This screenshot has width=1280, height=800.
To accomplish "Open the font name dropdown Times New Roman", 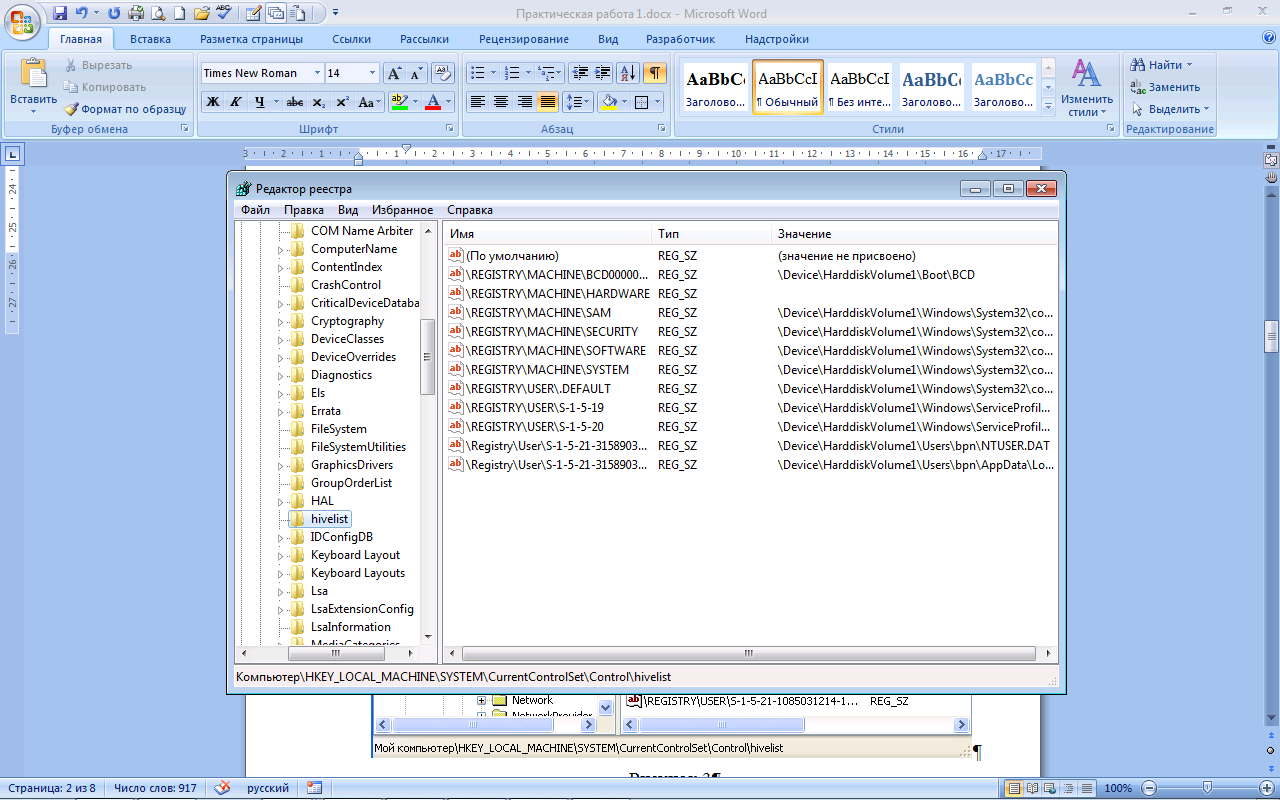I will click(x=318, y=73).
